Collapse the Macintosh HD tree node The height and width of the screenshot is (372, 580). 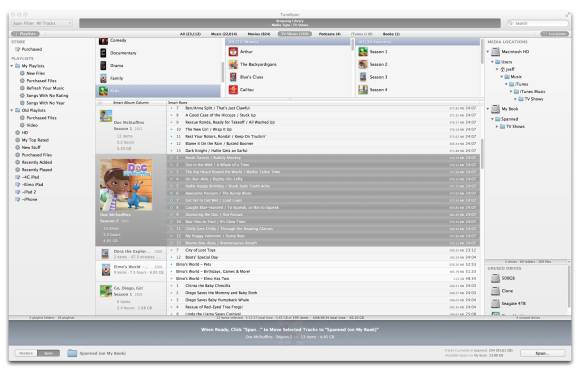pyautogui.click(x=488, y=52)
